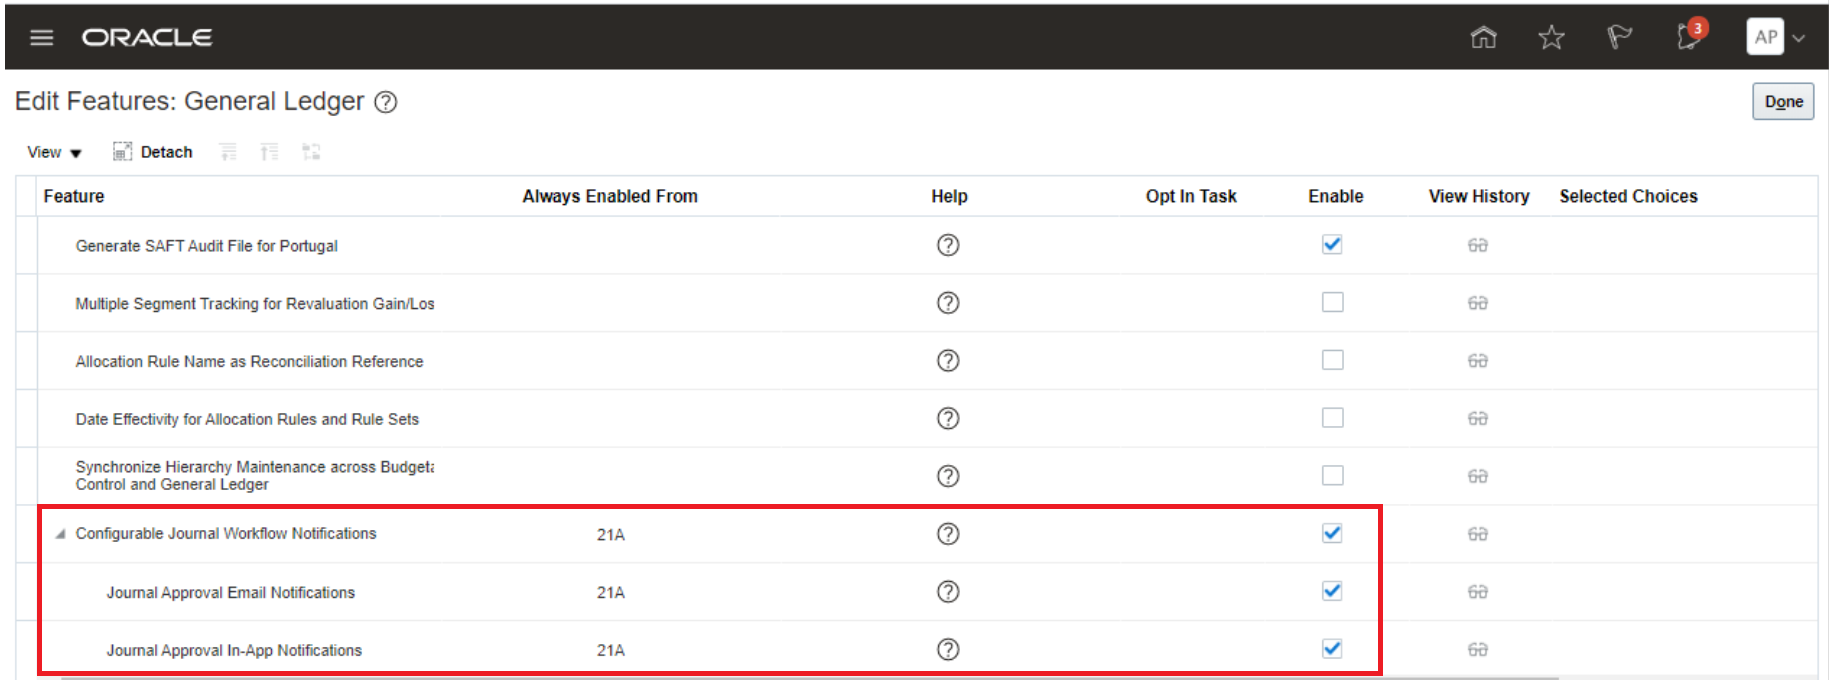Go to the Home page icon
Screen dimensions: 1829x682
1483,38
